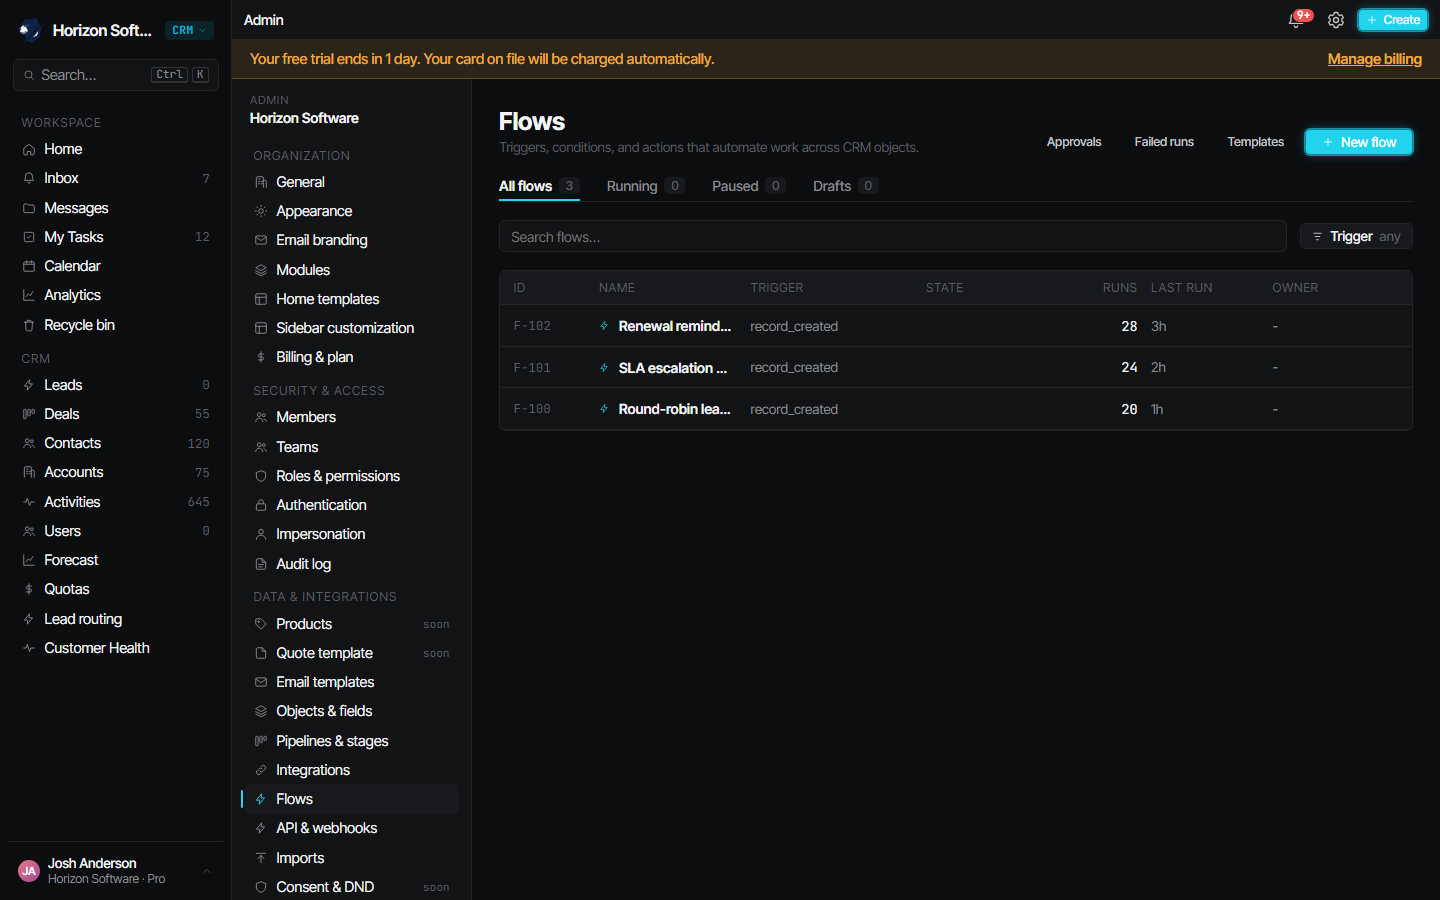Click the Recycle bin trash icon
This screenshot has height=900, width=1440.
click(29, 325)
